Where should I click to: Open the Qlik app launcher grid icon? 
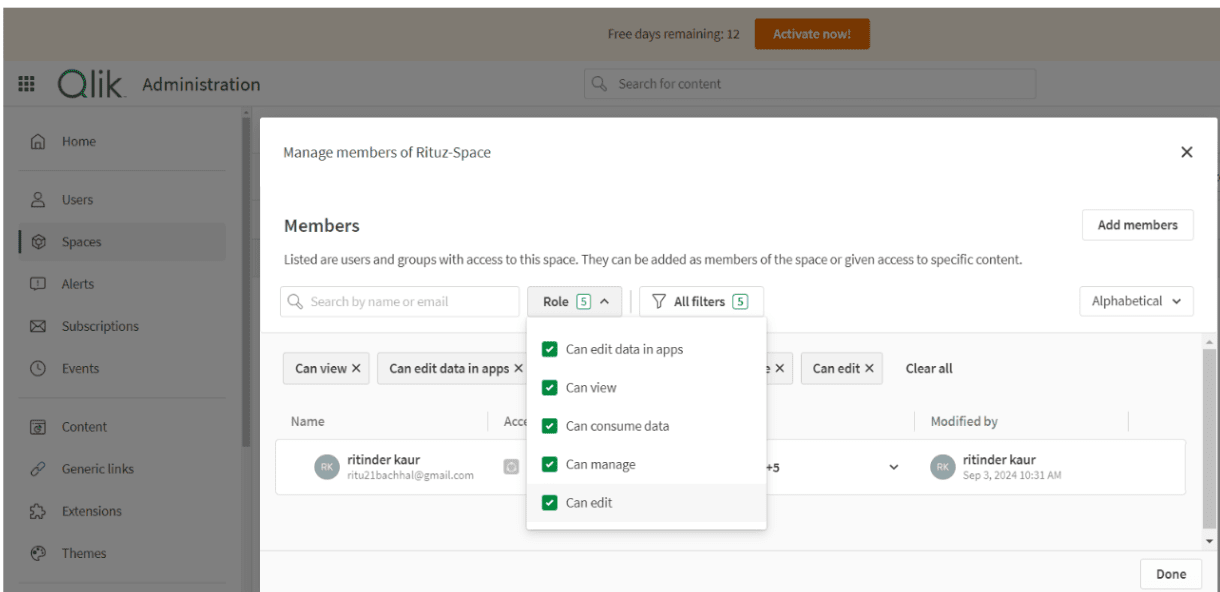tap(27, 83)
